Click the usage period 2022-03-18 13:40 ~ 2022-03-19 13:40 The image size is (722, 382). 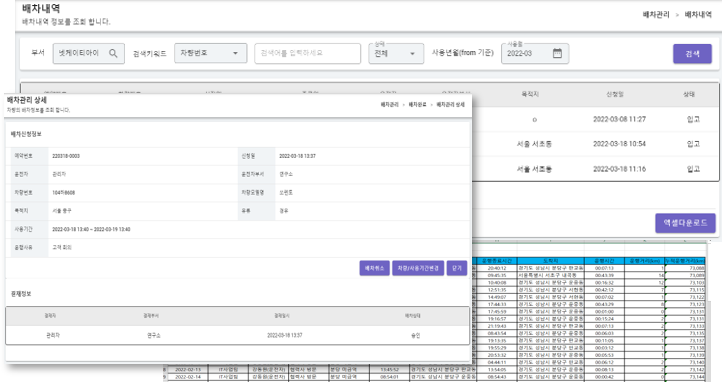[x=91, y=229]
